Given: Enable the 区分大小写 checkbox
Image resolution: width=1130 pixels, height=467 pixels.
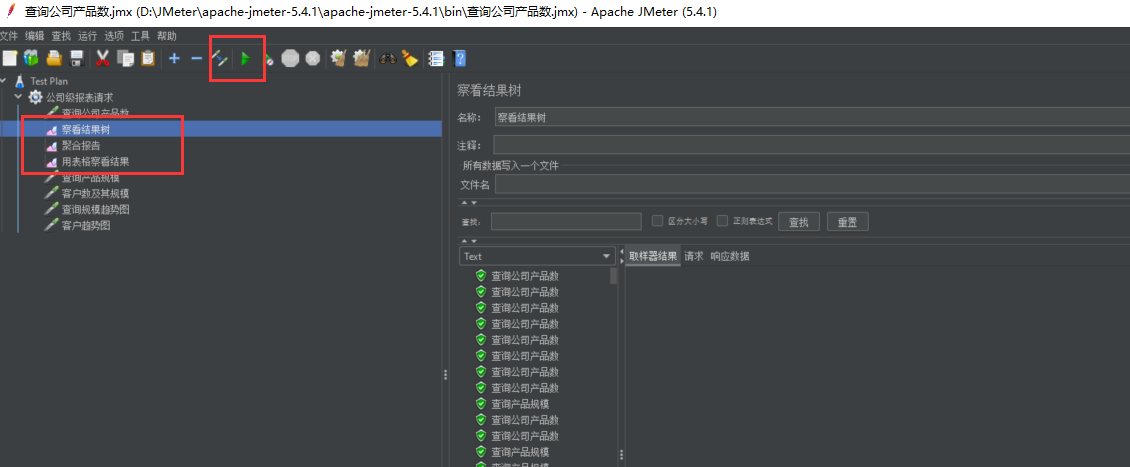Looking at the screenshot, I should [x=658, y=221].
